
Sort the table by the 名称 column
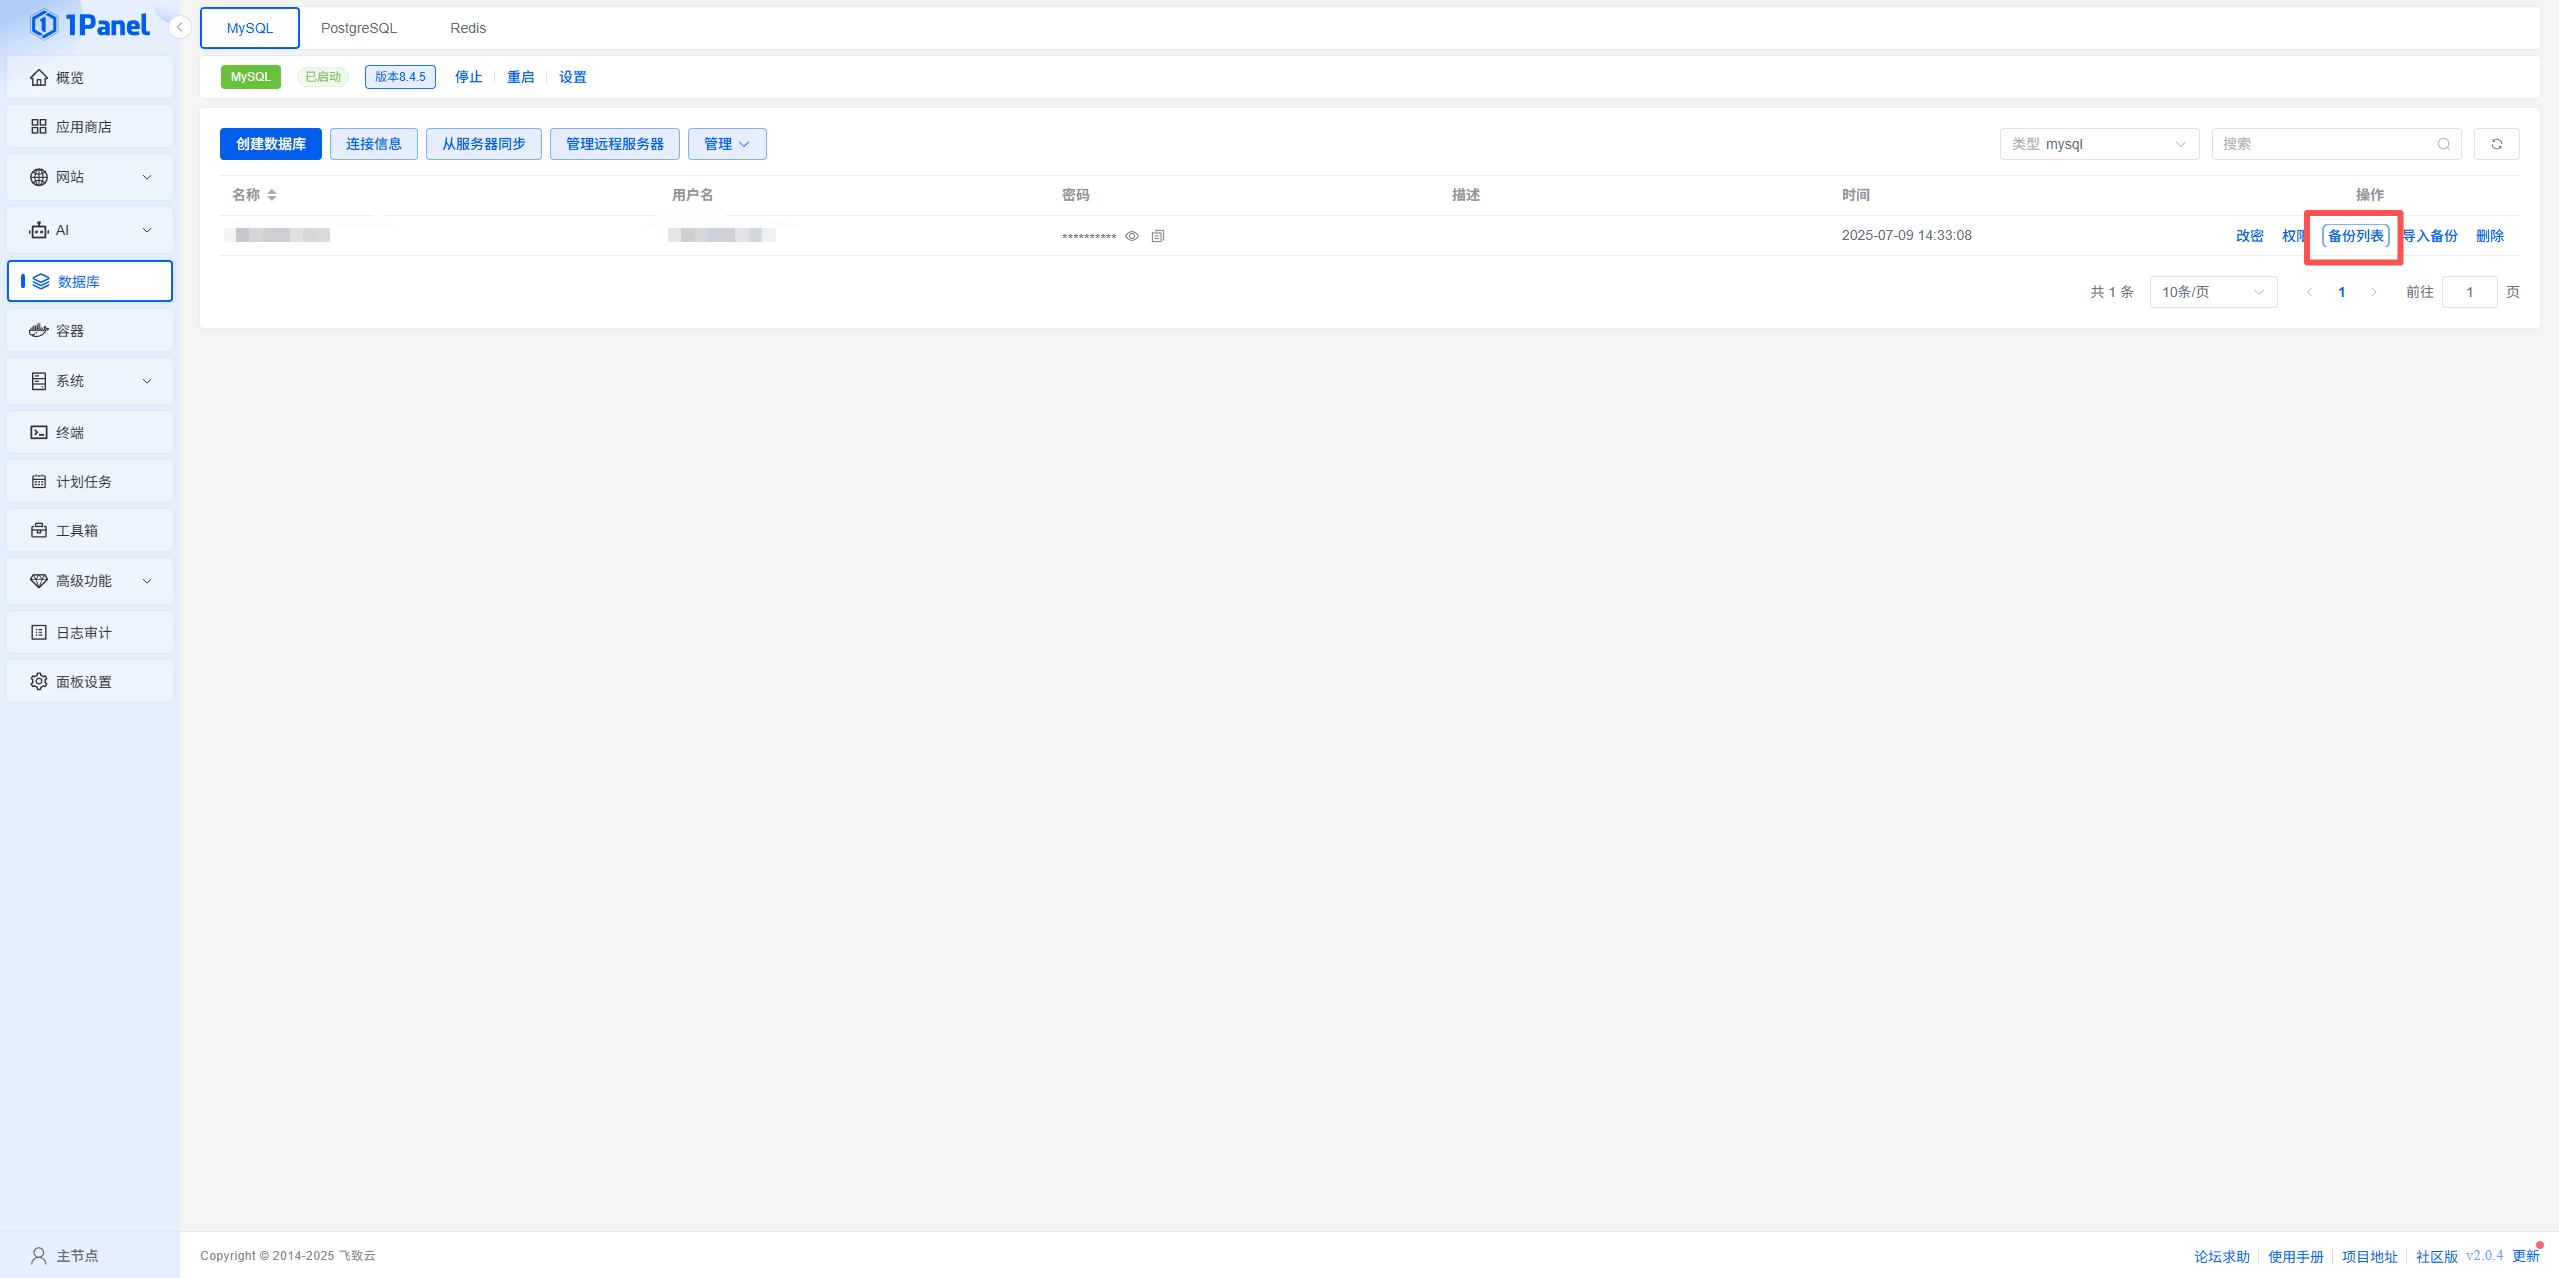coord(271,195)
